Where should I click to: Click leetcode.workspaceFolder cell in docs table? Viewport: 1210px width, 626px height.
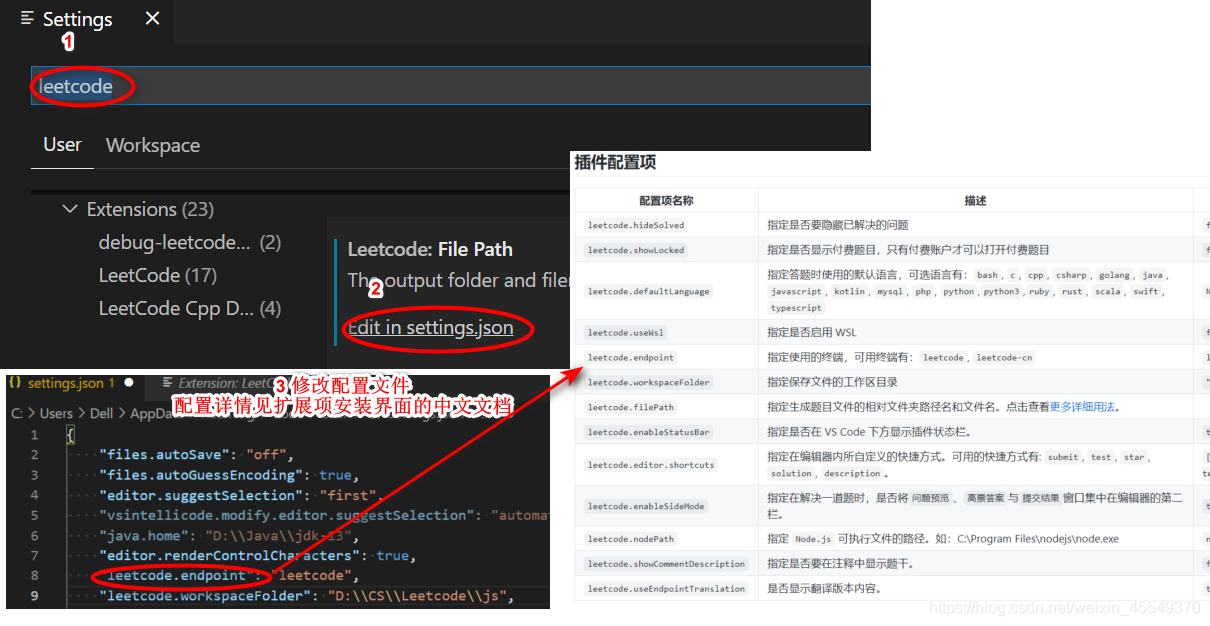pos(649,382)
